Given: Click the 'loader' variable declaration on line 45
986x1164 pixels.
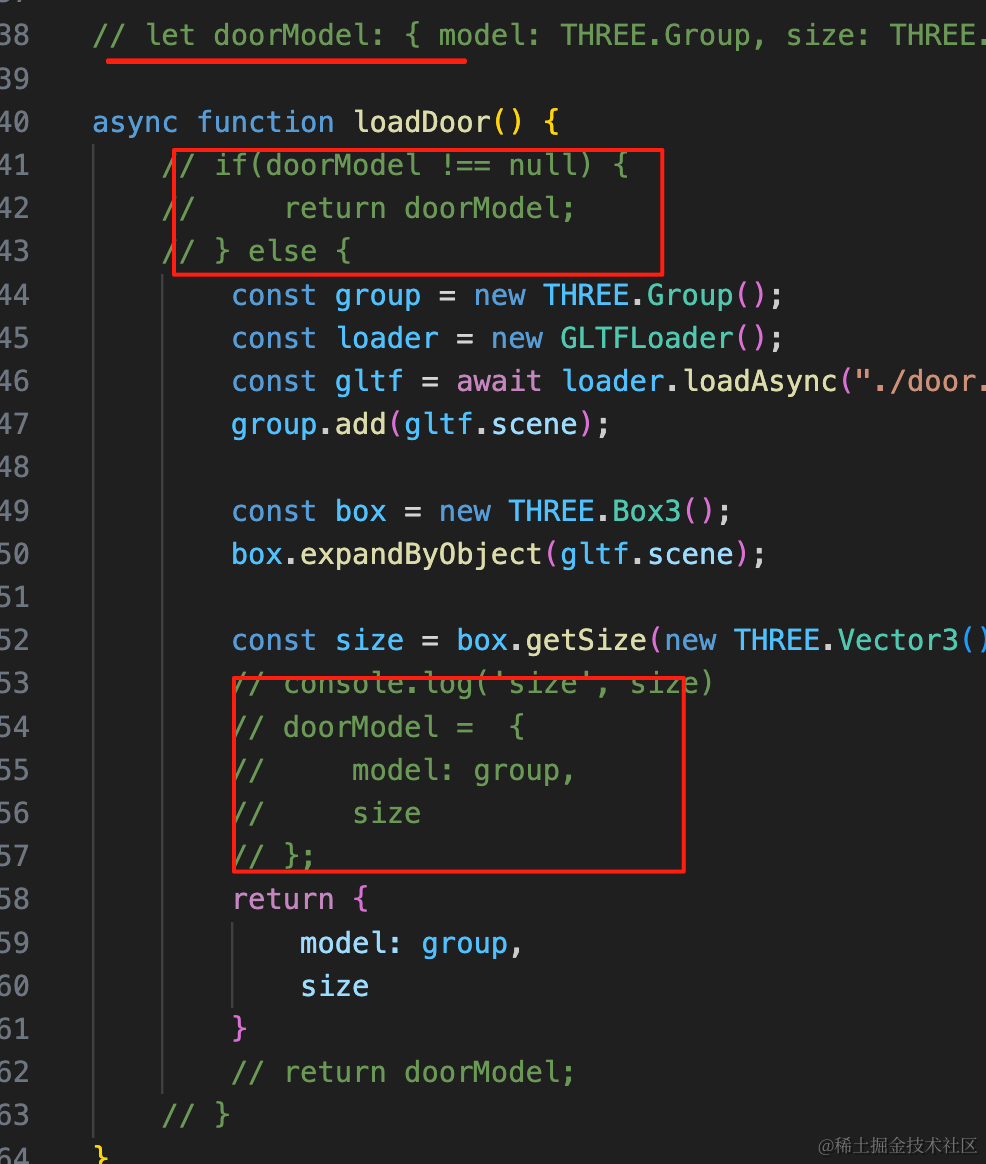Looking at the screenshot, I should pyautogui.click(x=387, y=339).
